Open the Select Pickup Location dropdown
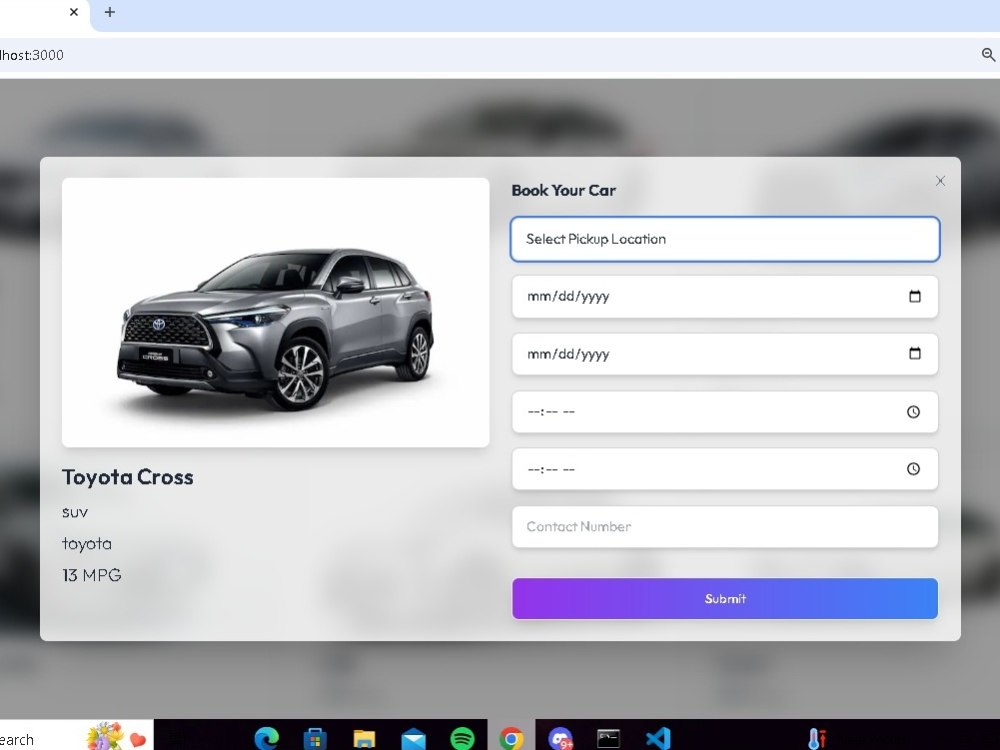The image size is (1000, 750). tap(724, 239)
